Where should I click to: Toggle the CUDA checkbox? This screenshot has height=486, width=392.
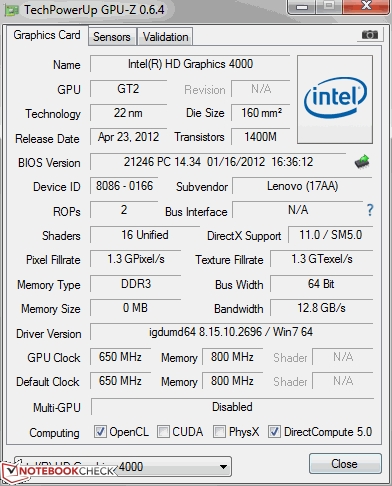[163, 432]
